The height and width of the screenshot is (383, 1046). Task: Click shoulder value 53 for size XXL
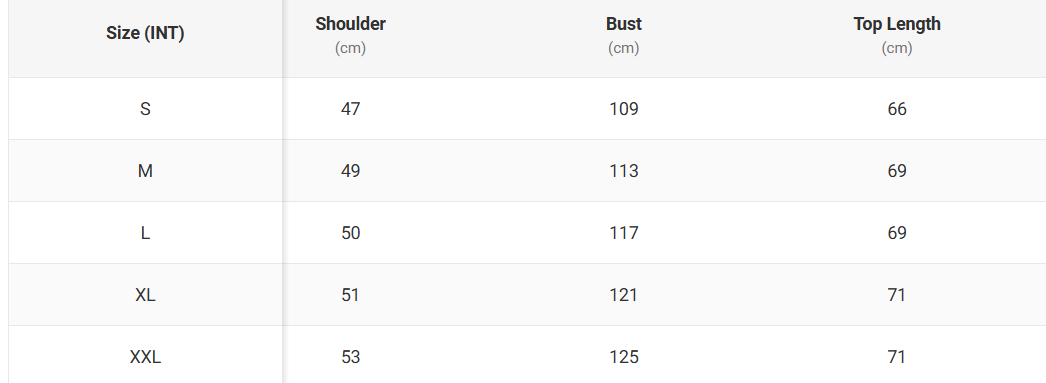pos(350,357)
